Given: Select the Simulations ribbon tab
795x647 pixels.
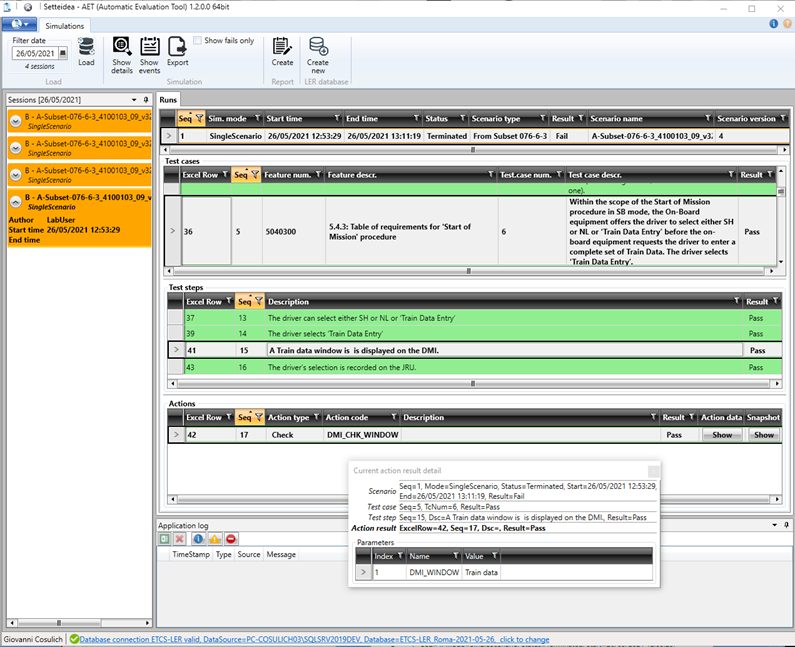Looking at the screenshot, I should [64, 26].
